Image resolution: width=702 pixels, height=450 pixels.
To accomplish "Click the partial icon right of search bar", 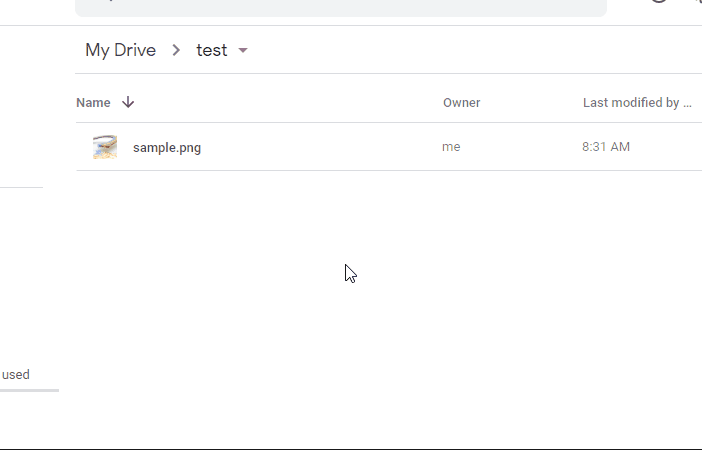I will click(659, 2).
